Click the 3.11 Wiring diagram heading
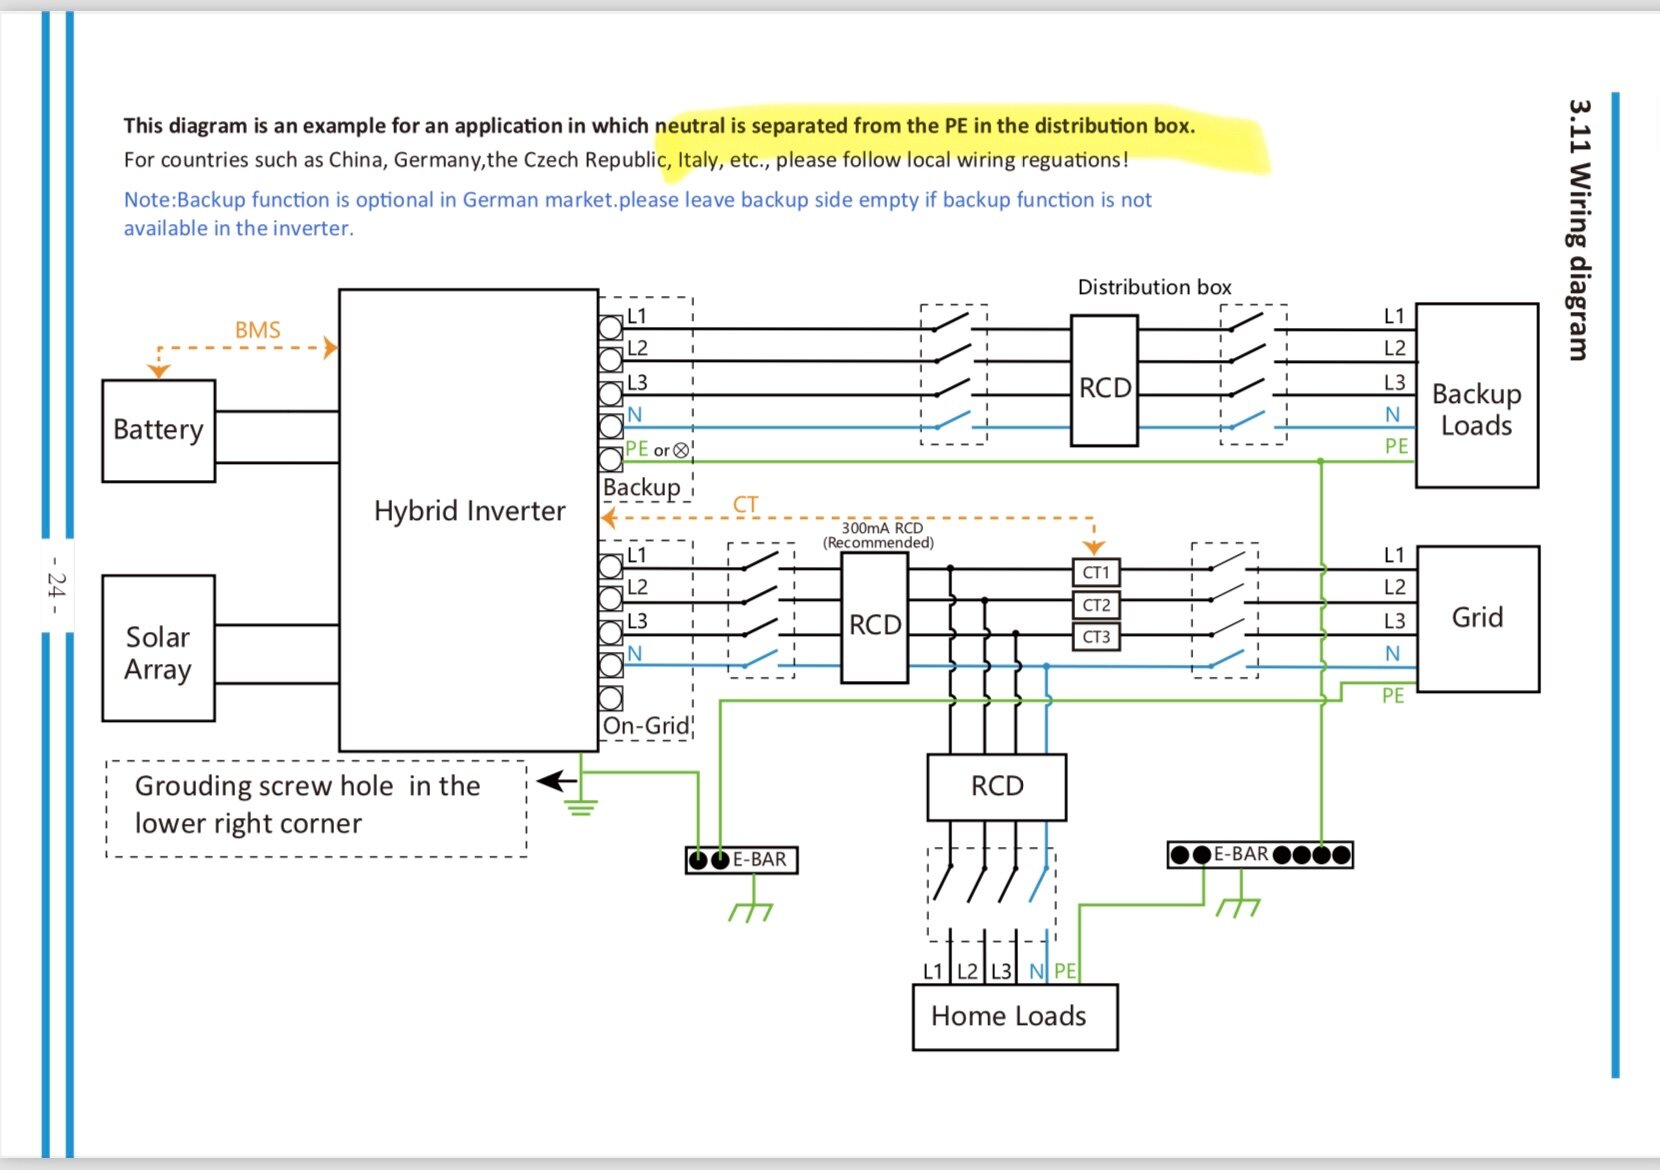Viewport: 1660px width, 1170px height. [1578, 229]
